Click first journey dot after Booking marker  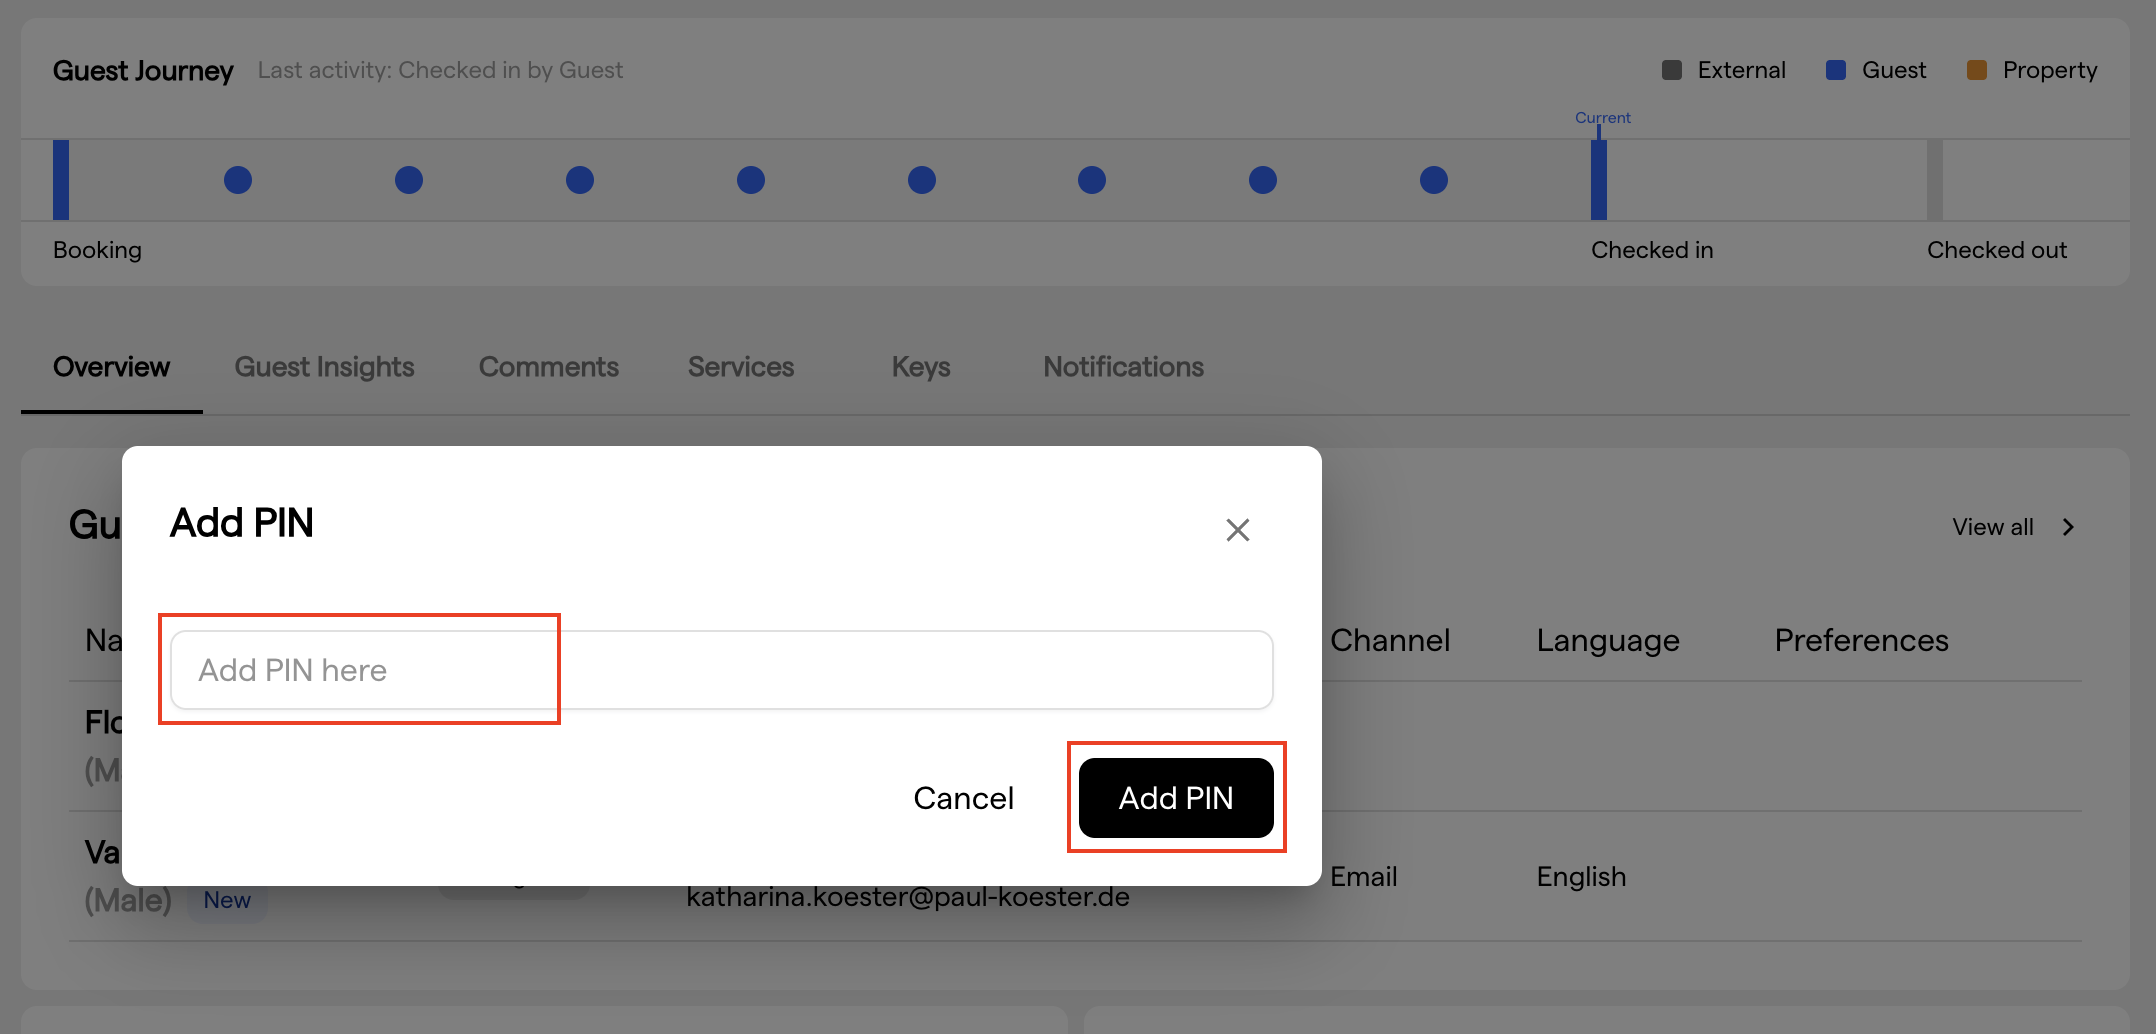coord(238,180)
